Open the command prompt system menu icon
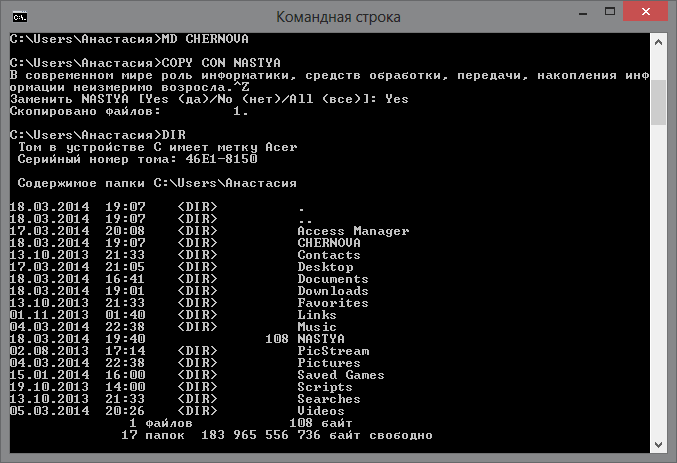Viewport: 677px width, 463px height. 20,17
